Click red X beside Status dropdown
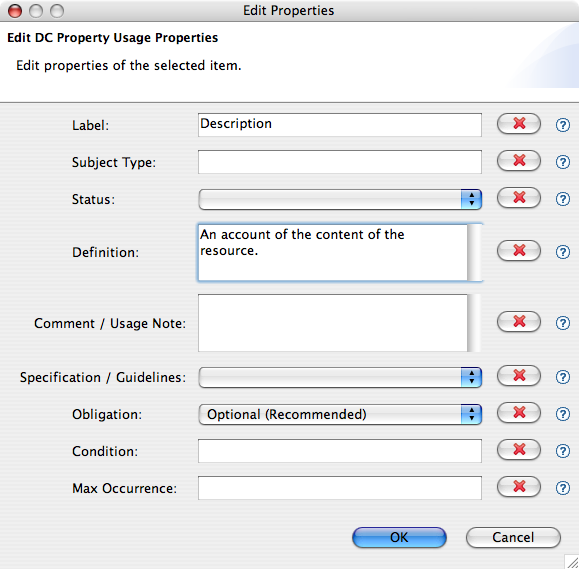This screenshot has width=579, height=569. coord(519,198)
